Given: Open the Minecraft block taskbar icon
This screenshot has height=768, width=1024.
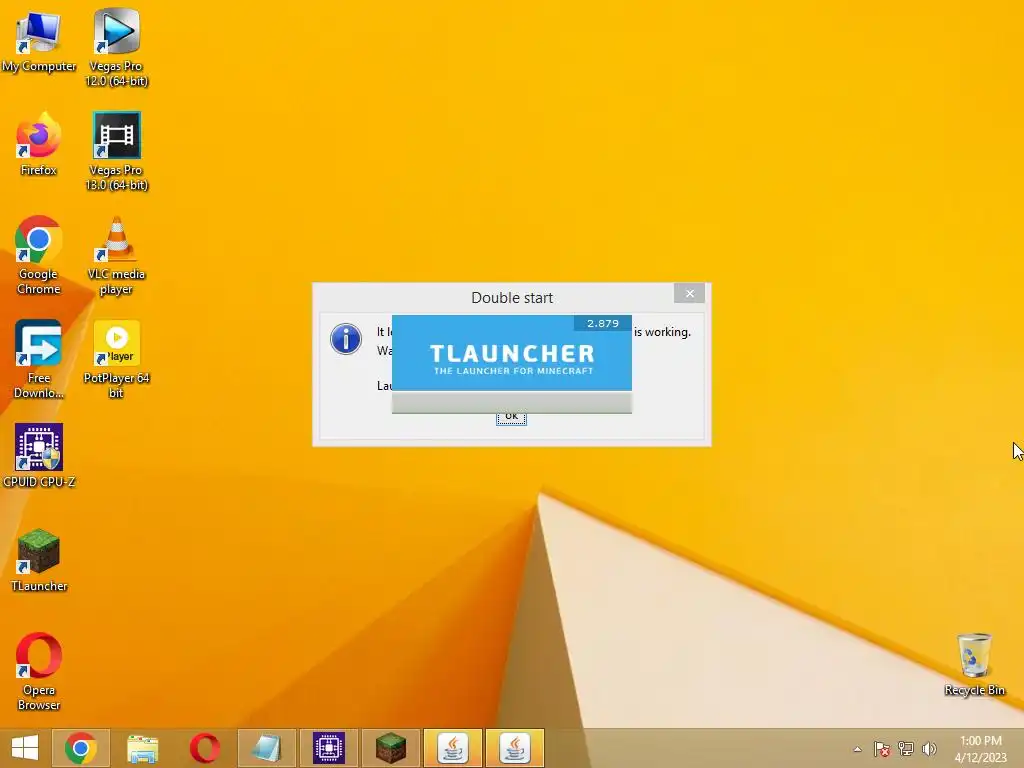Looking at the screenshot, I should click(391, 748).
